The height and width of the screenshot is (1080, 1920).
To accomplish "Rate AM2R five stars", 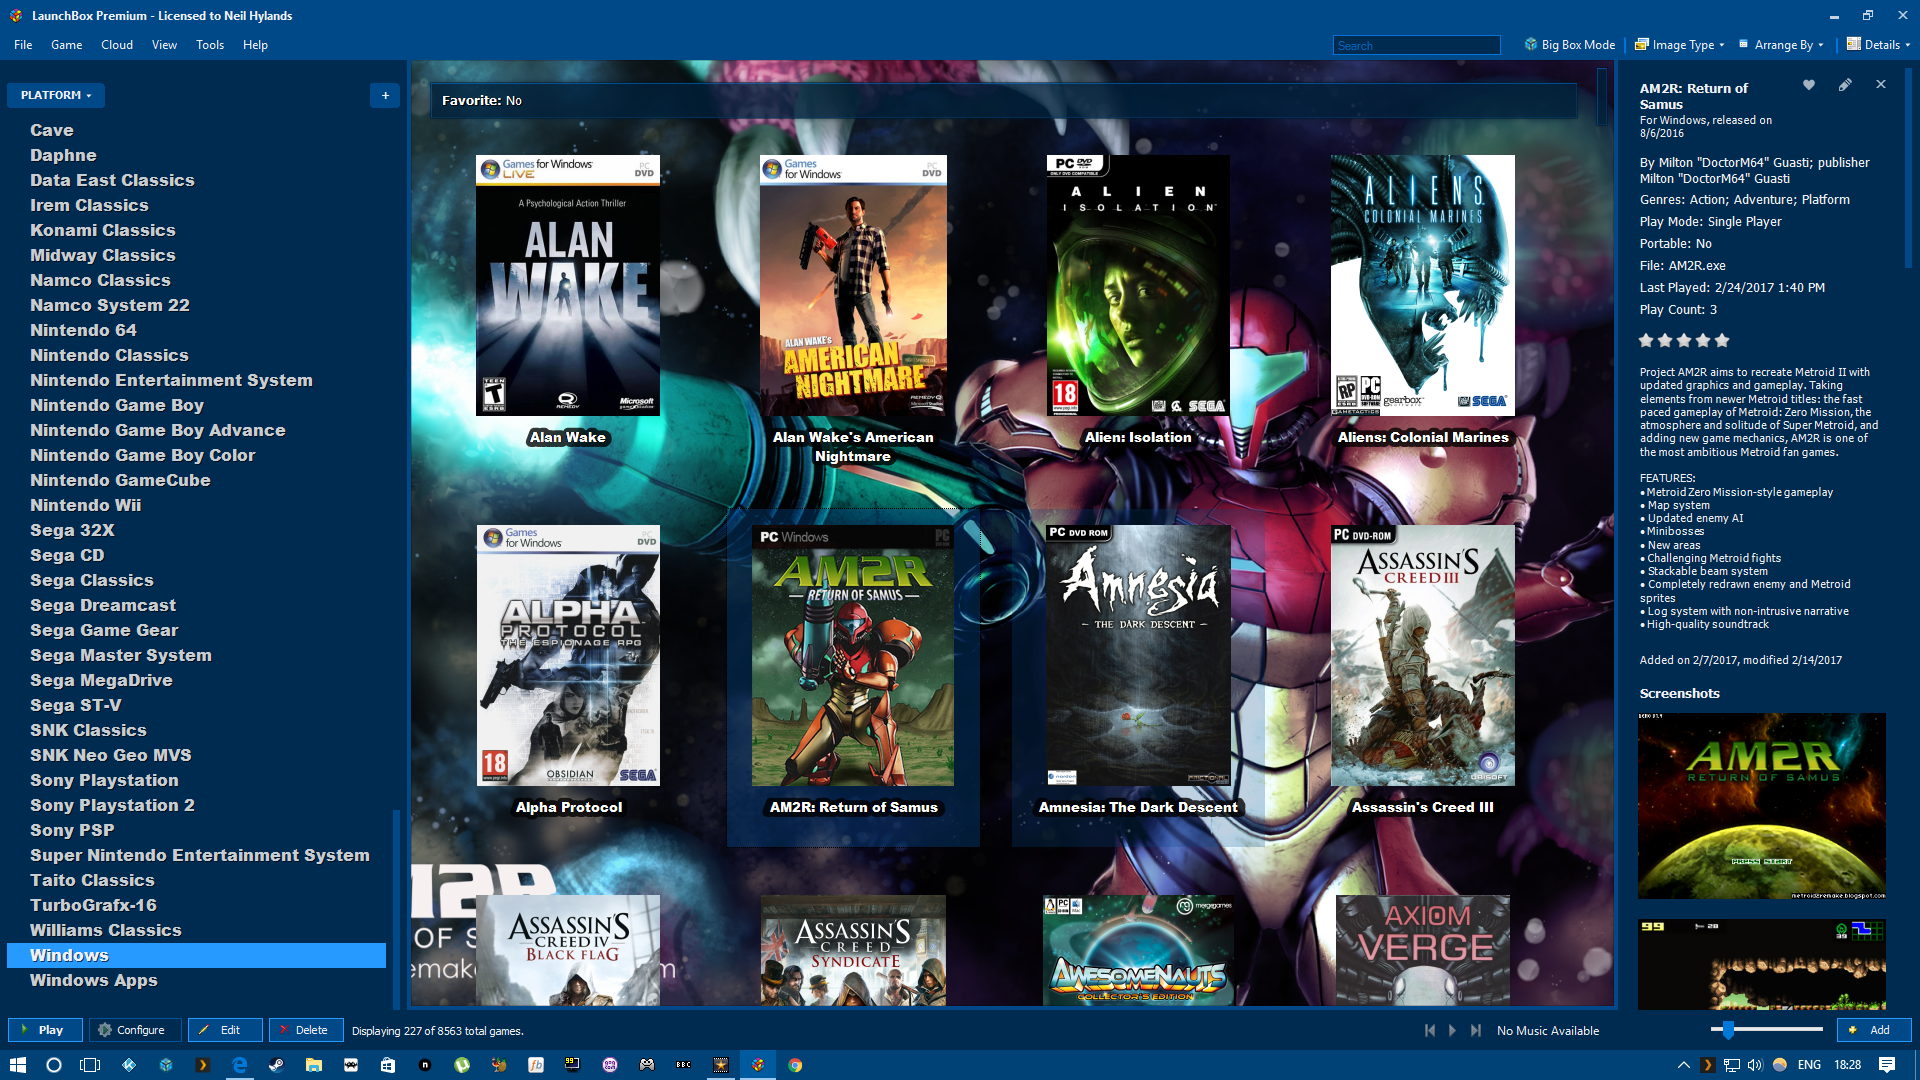I will point(1722,340).
